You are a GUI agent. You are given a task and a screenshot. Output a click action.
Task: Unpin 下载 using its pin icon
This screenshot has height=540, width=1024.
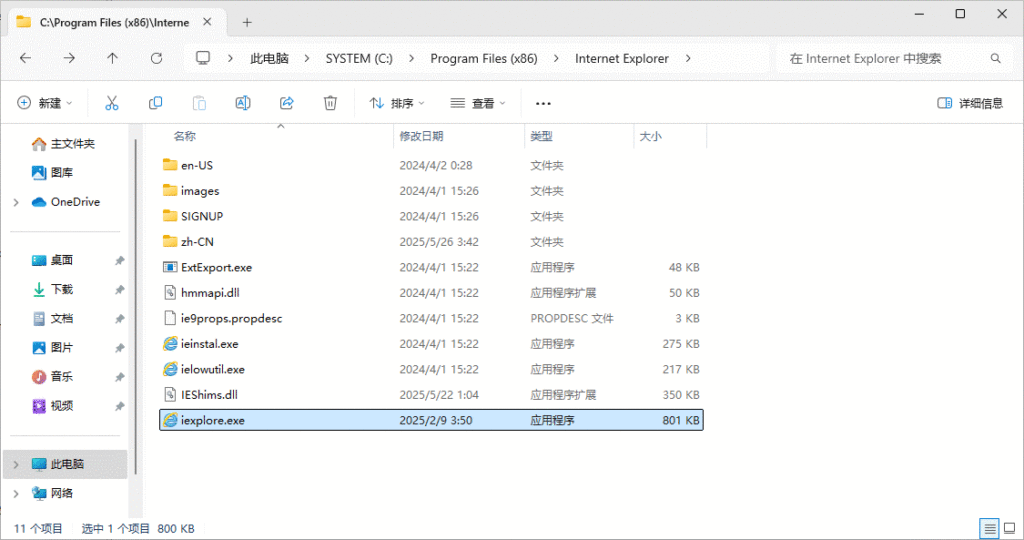[x=120, y=289]
